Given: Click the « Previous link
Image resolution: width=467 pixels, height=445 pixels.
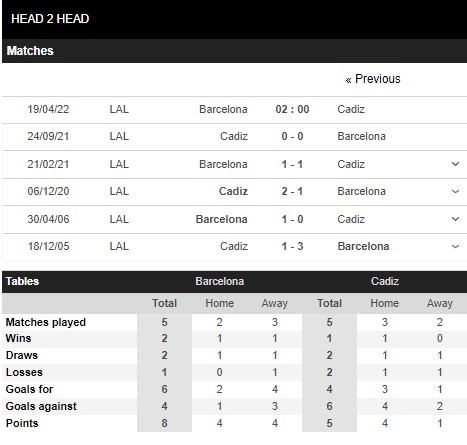Looking at the screenshot, I should (x=373, y=79).
